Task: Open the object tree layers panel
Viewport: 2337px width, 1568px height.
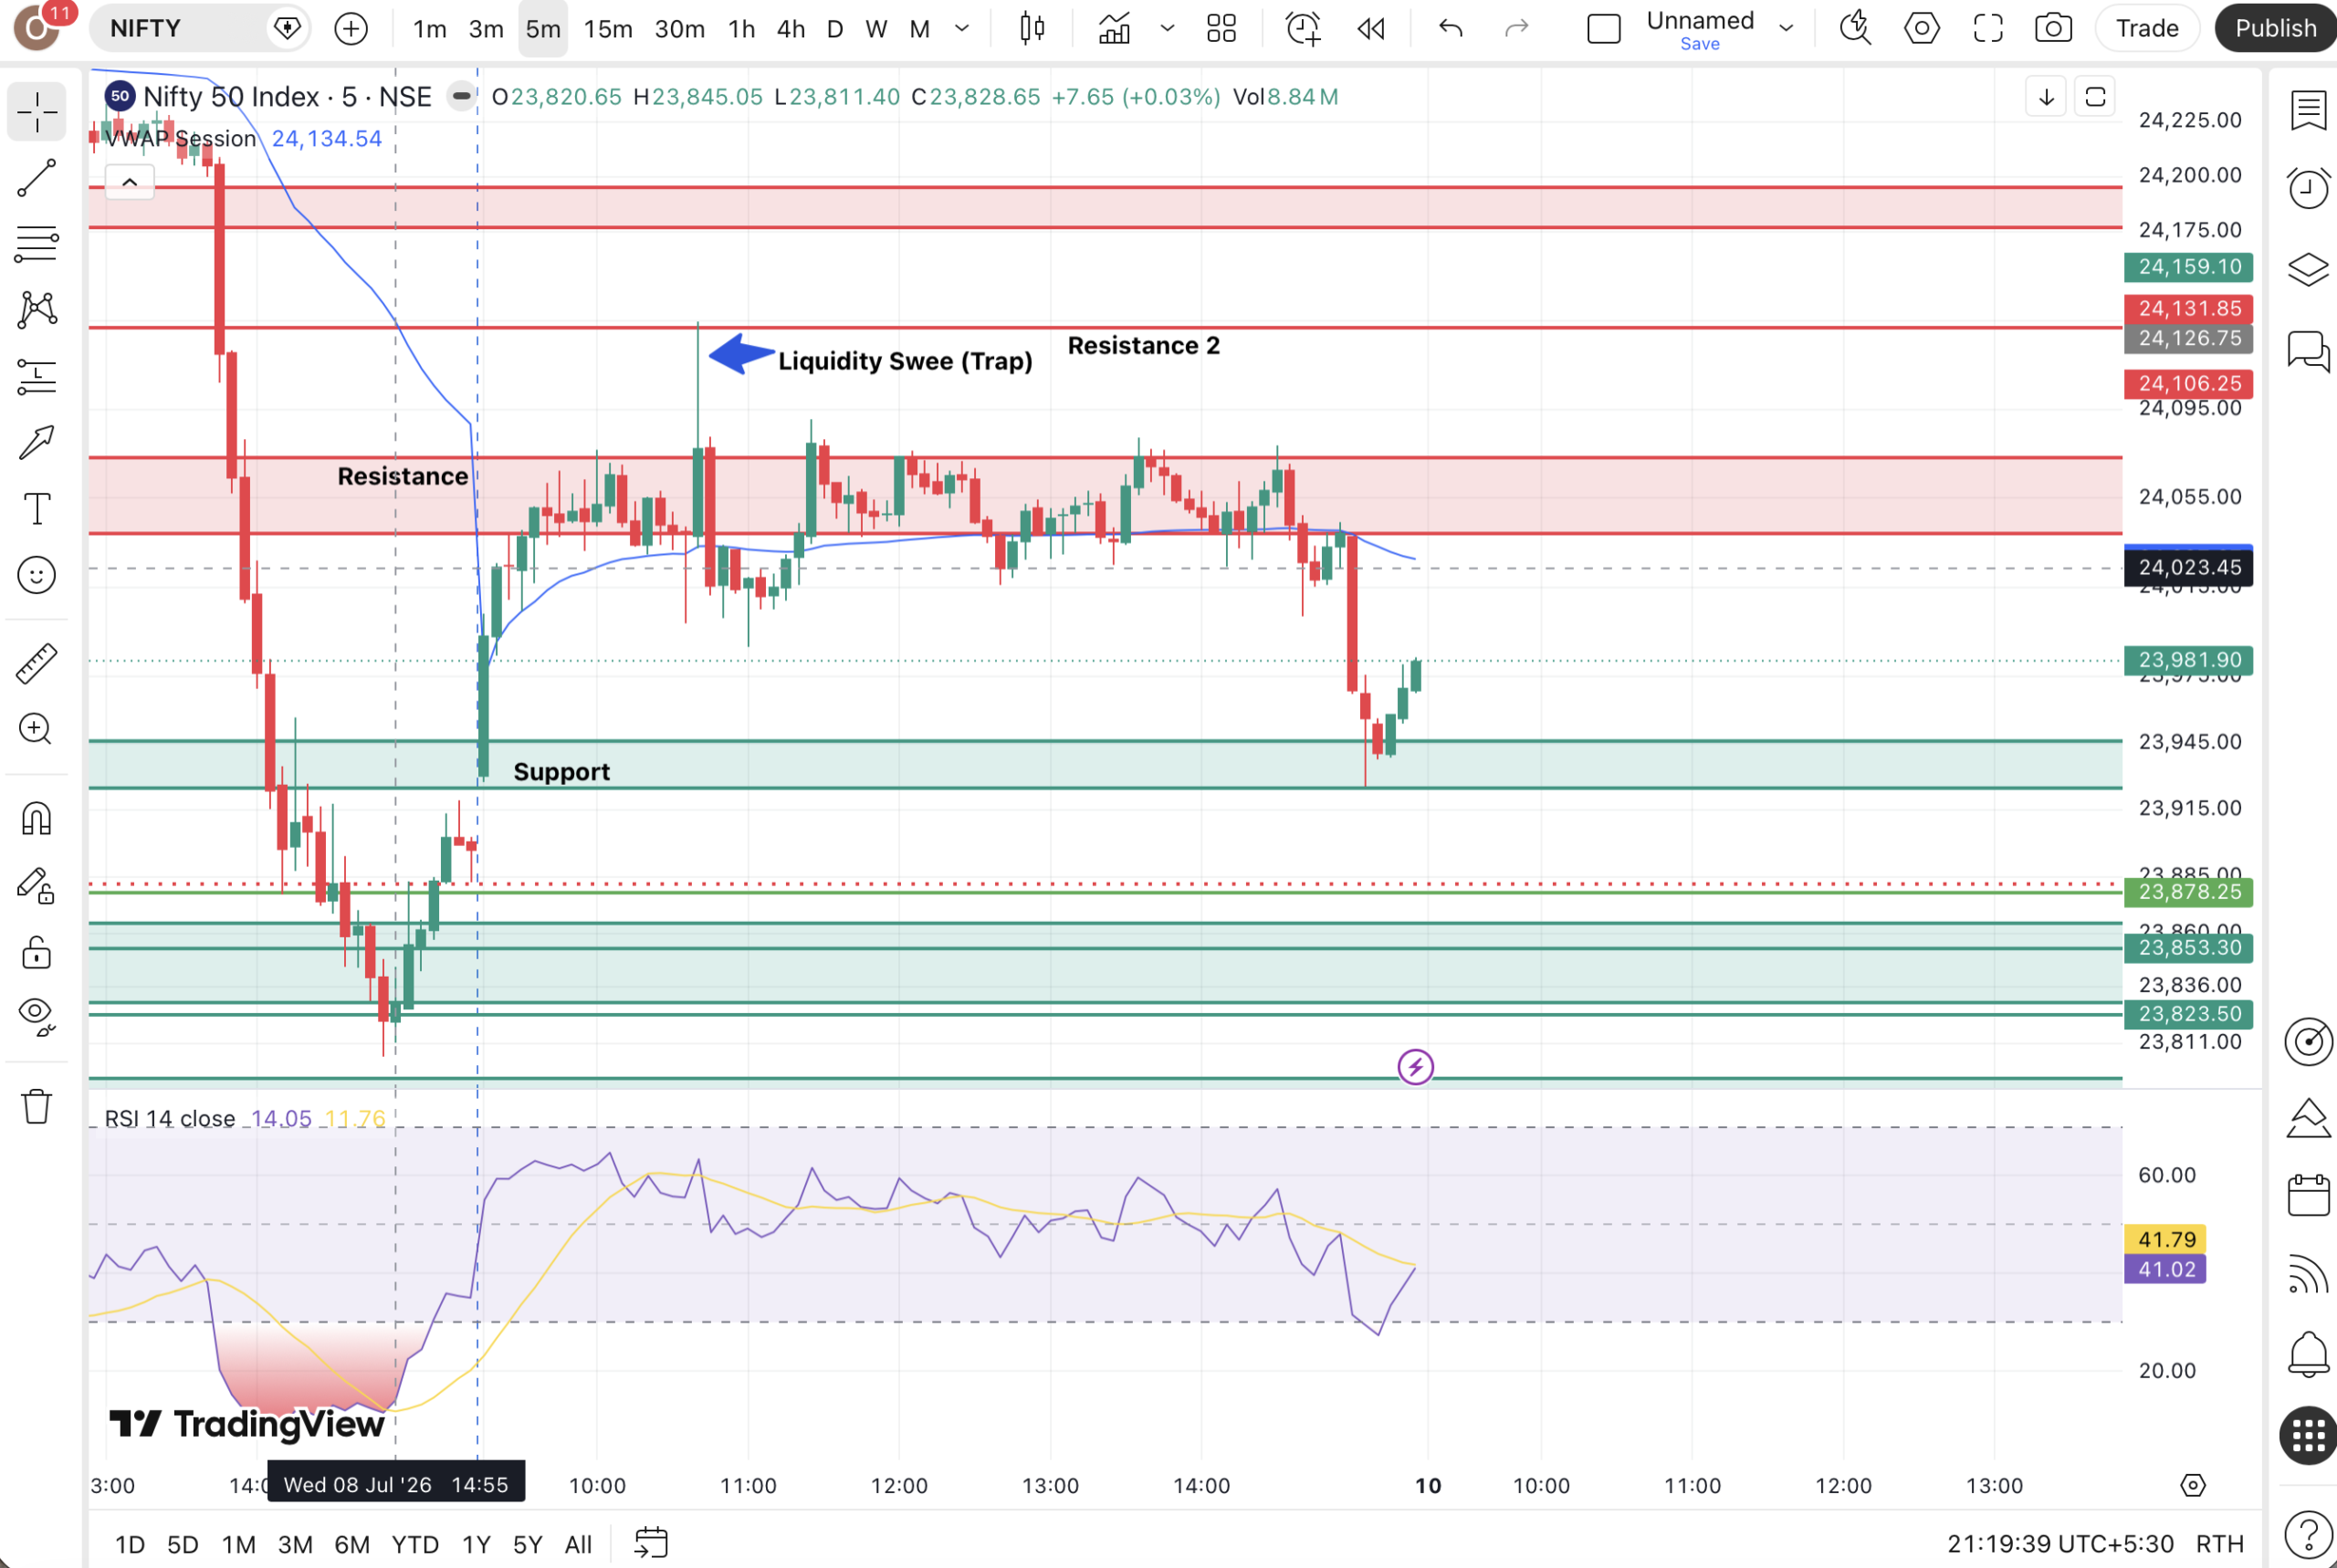Action: [2308, 269]
